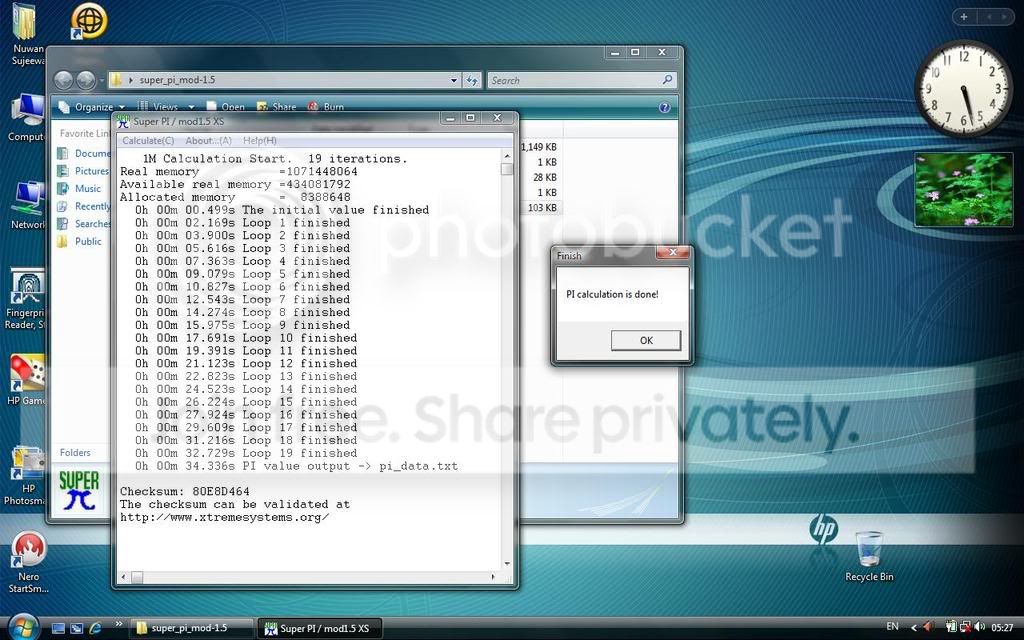Click the Super PI vertical scrollbar down arrow
Screen dimensions: 1024x640
507,564
